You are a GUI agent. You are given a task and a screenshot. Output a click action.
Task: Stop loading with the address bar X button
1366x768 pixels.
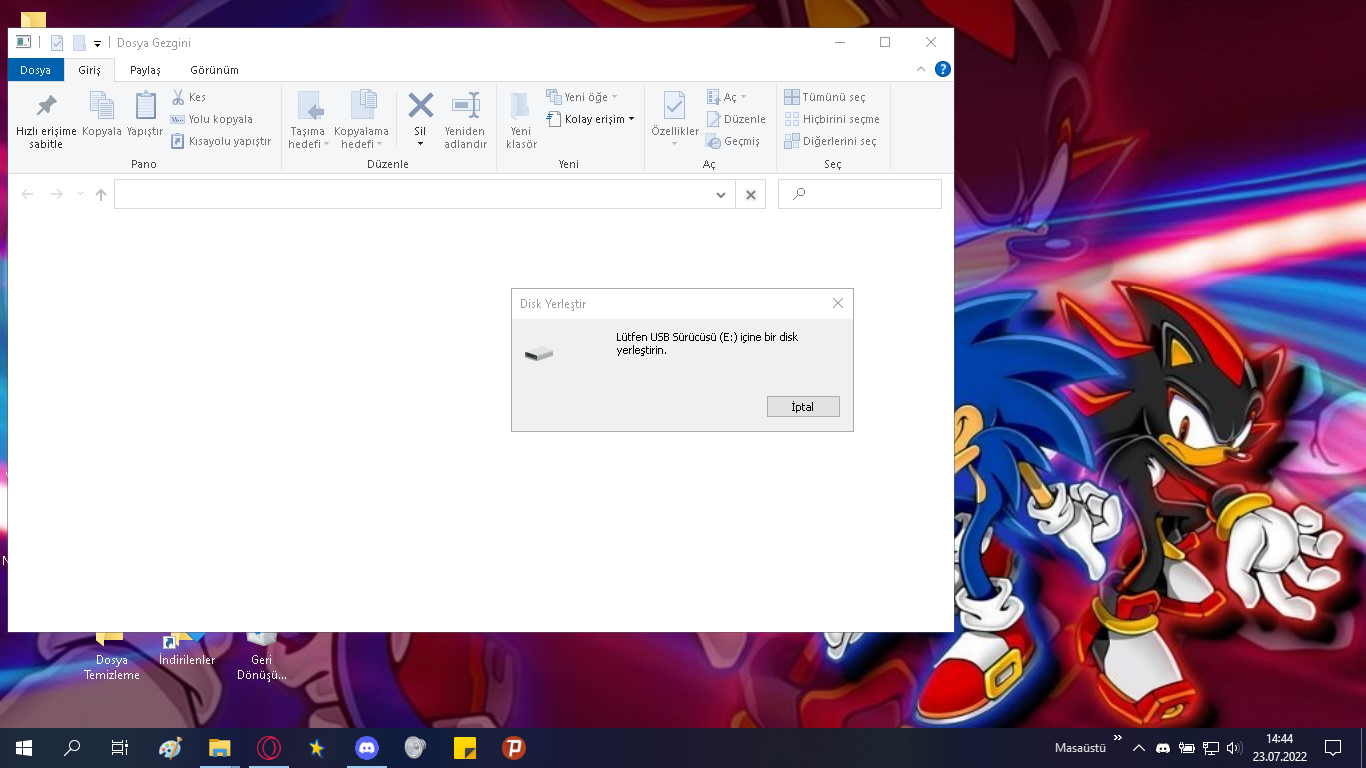tap(751, 195)
